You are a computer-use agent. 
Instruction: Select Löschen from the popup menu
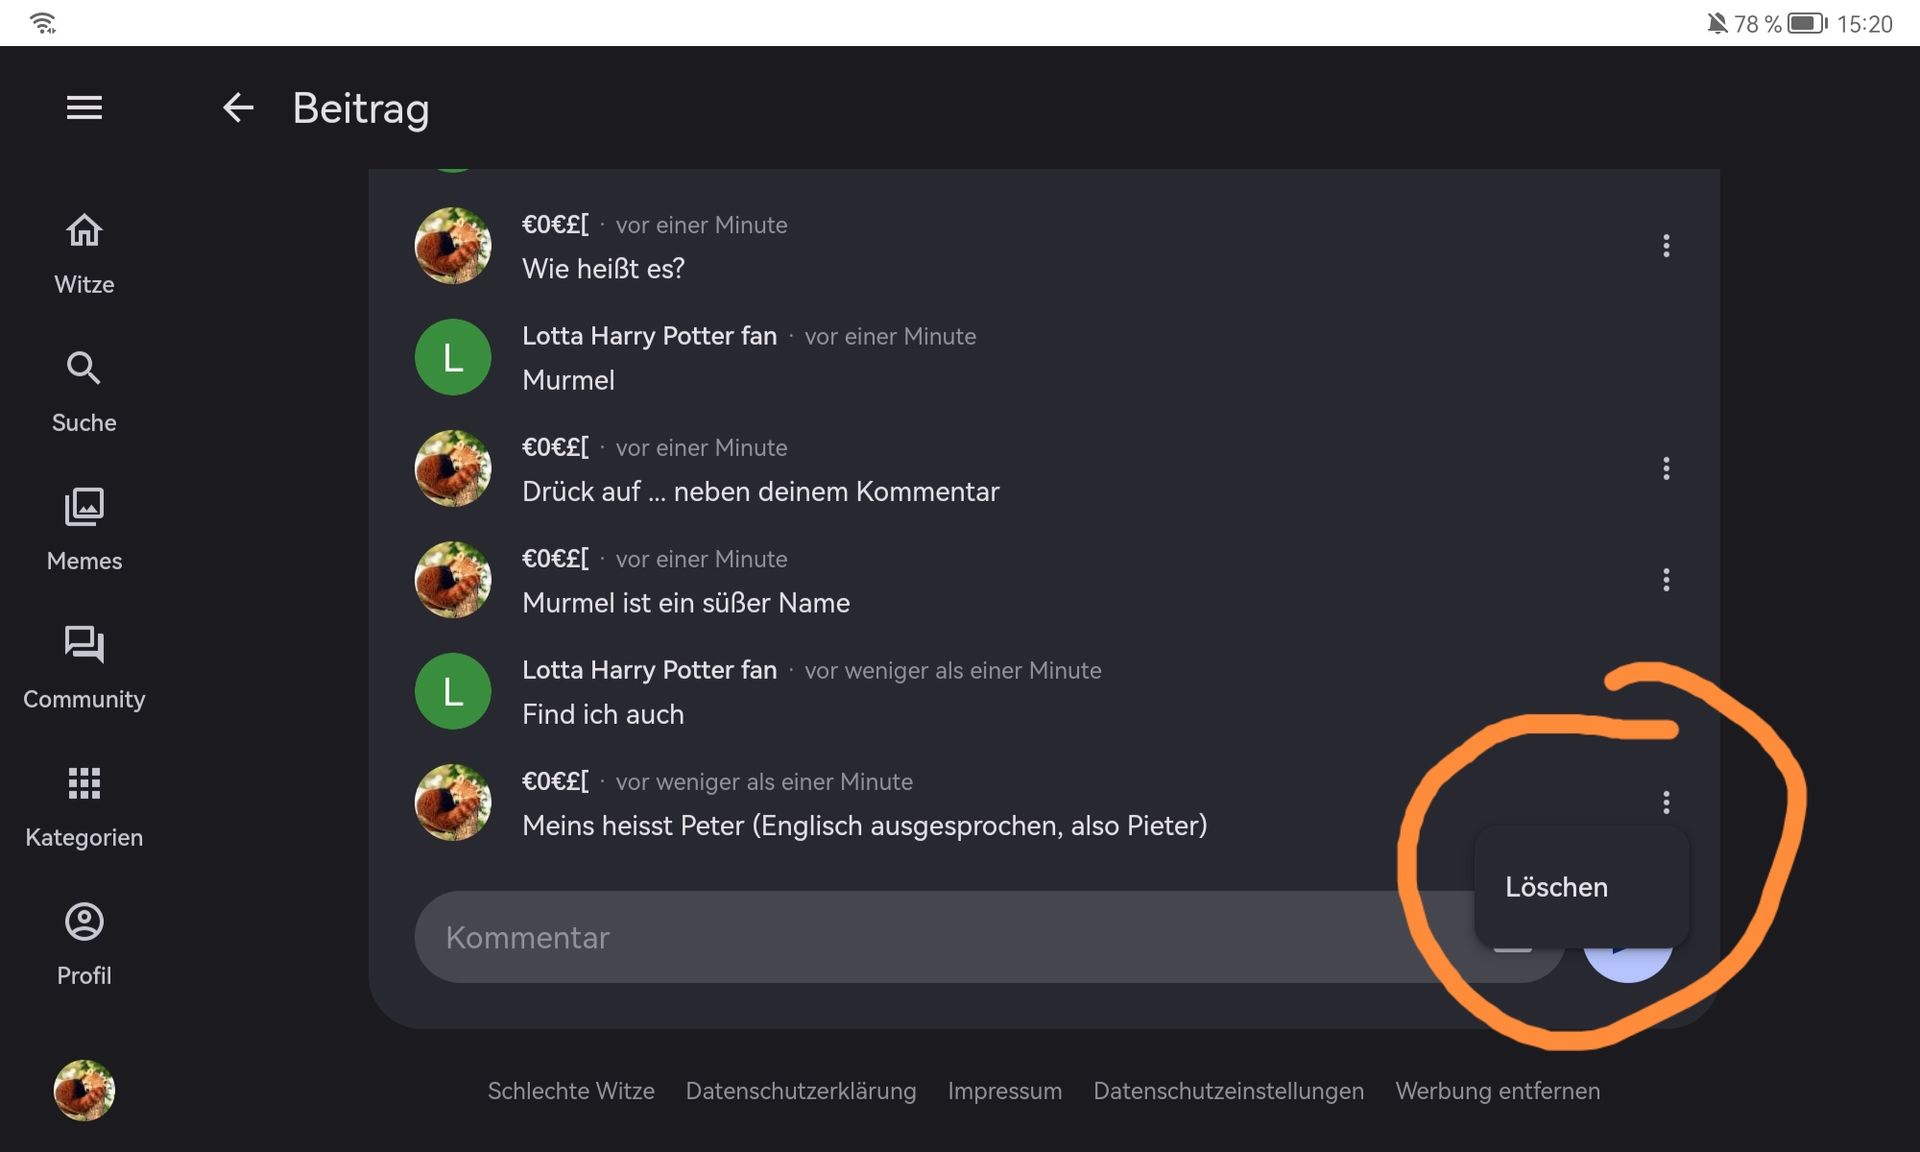pyautogui.click(x=1557, y=887)
